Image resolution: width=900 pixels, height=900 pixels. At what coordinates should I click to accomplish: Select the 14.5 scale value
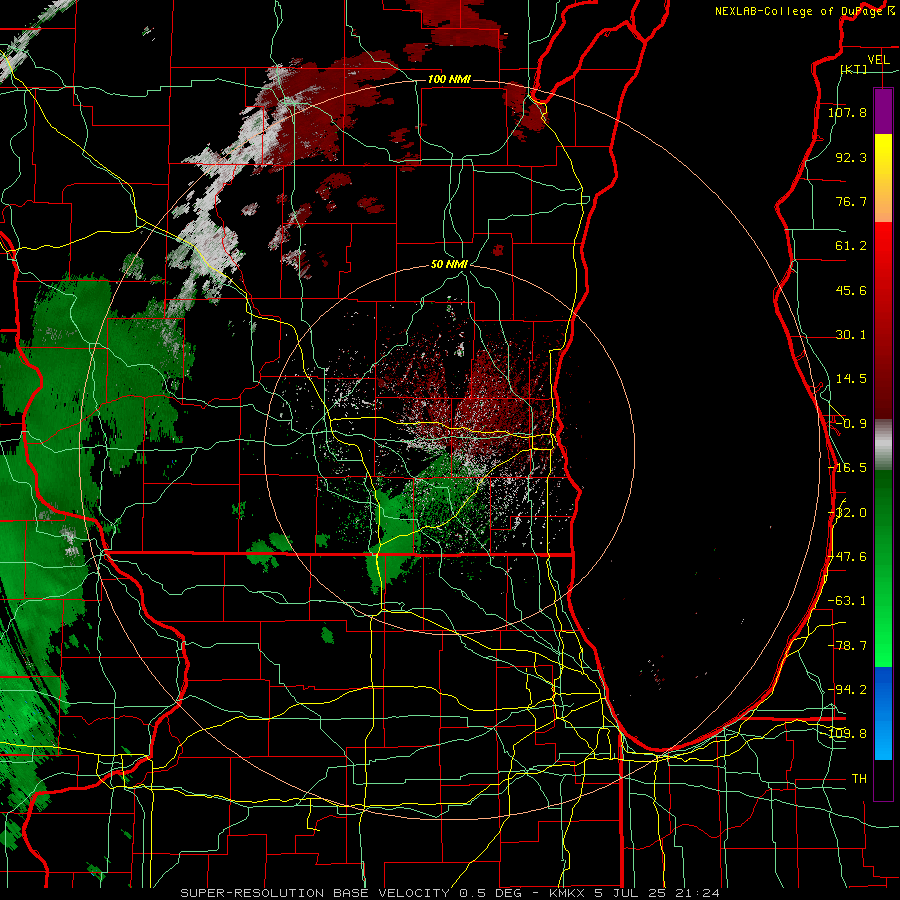[851, 379]
